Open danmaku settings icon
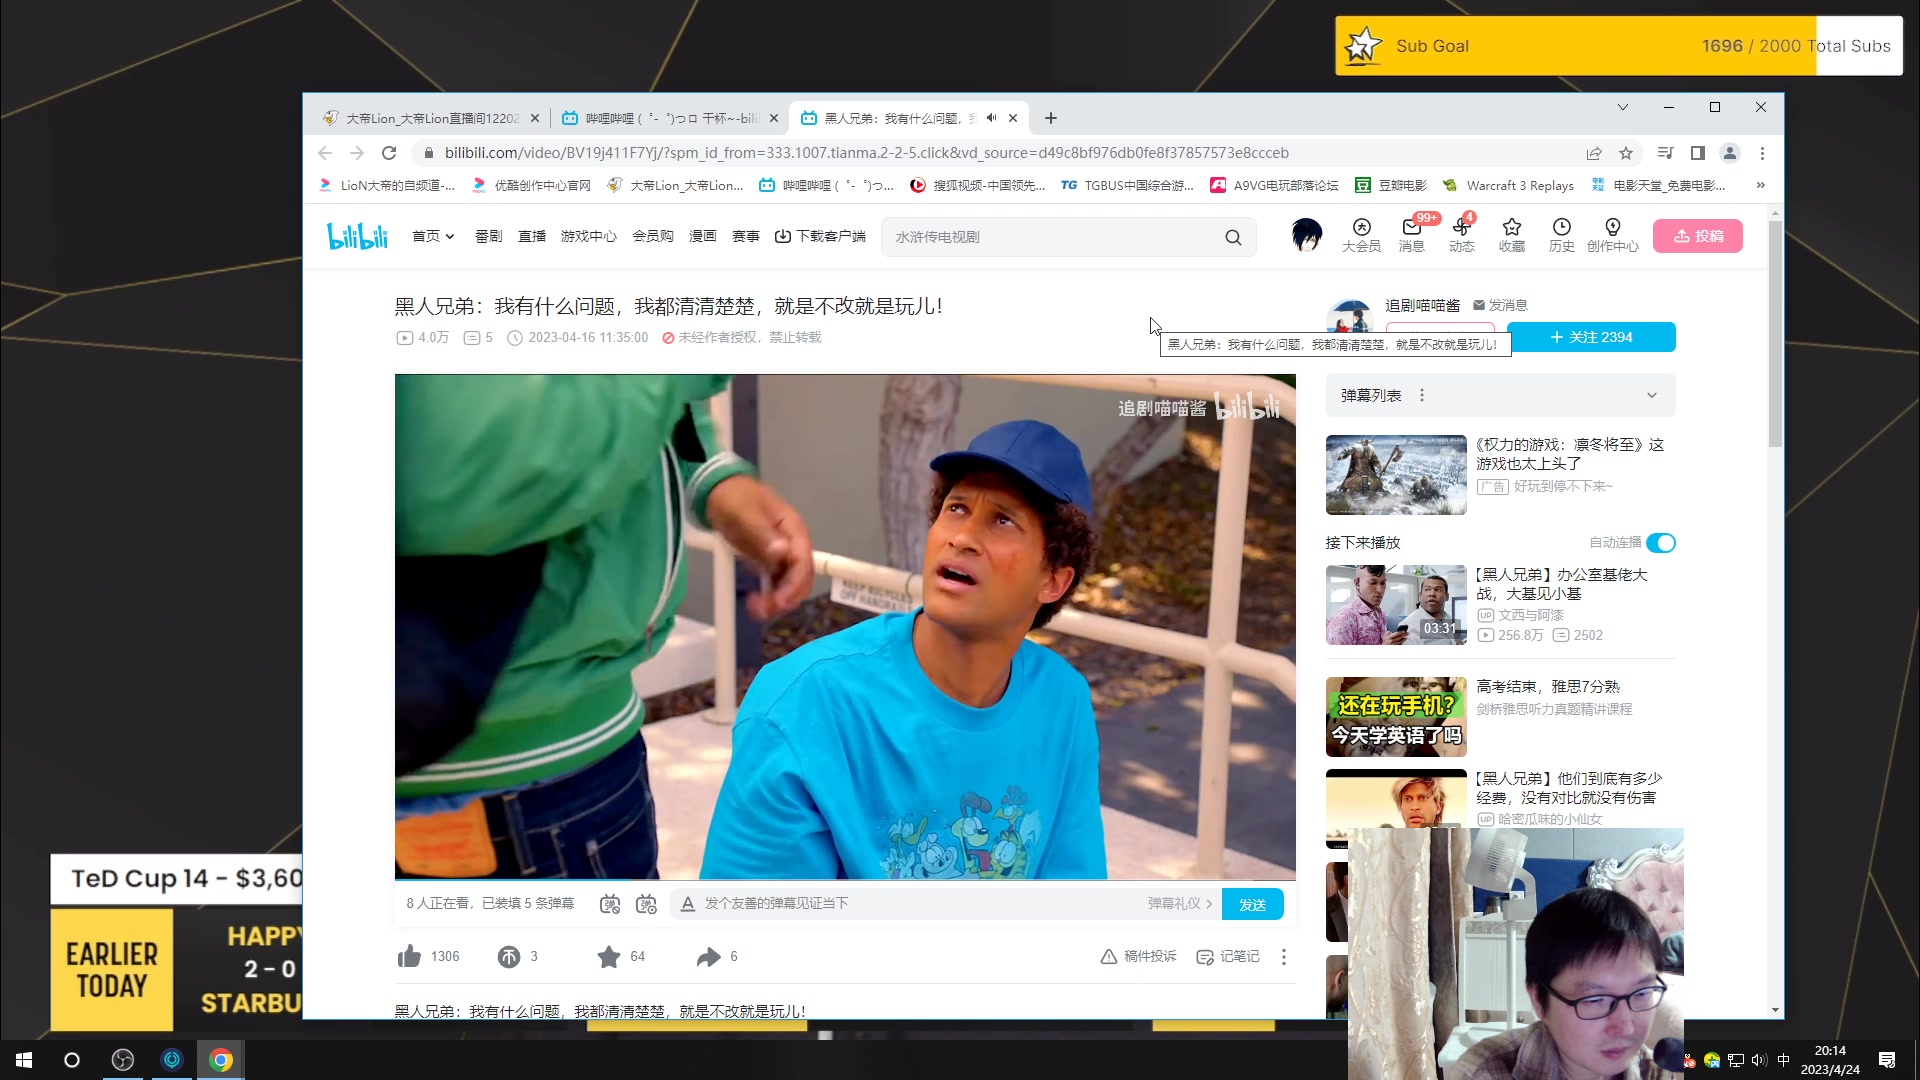The height and width of the screenshot is (1080, 1920). (x=646, y=904)
